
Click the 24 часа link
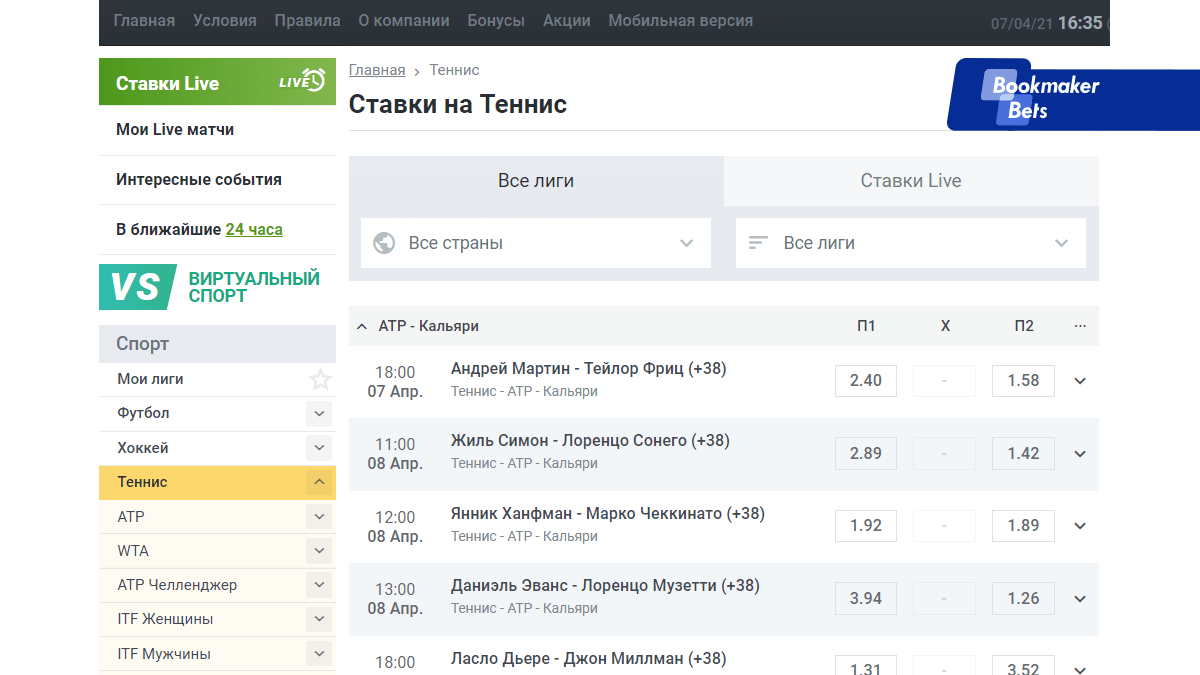coord(254,230)
